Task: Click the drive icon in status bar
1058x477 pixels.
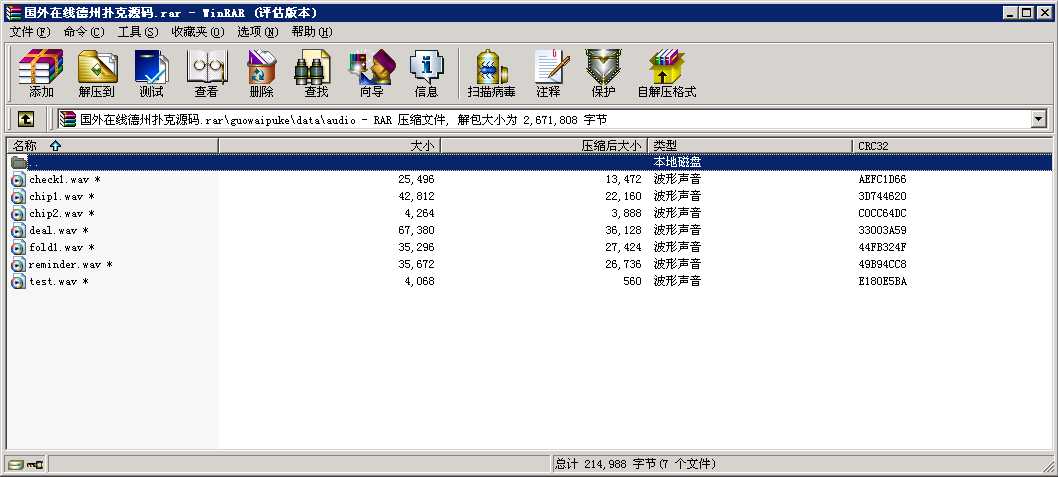Action: point(16,464)
